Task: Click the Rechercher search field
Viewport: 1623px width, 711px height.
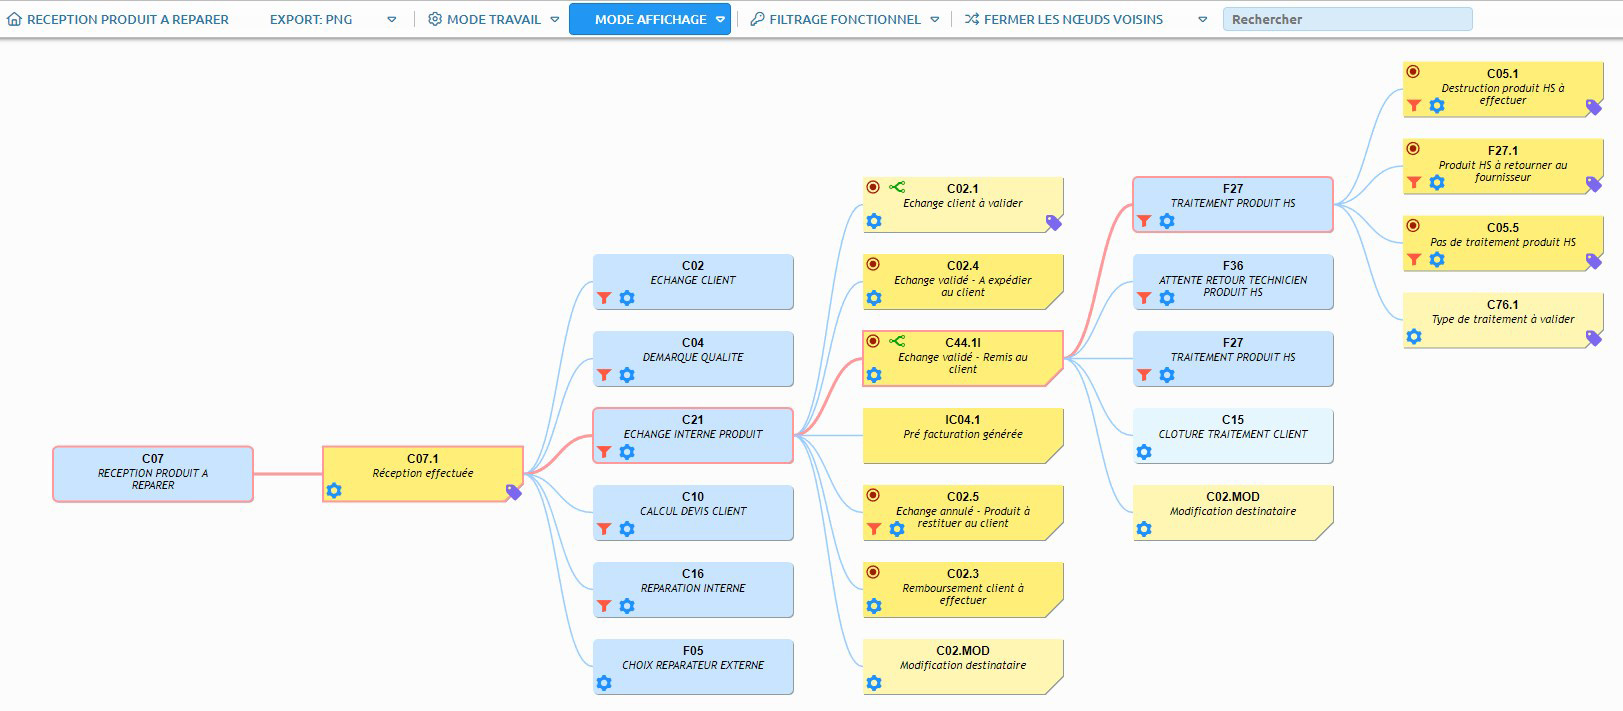Action: [1347, 19]
